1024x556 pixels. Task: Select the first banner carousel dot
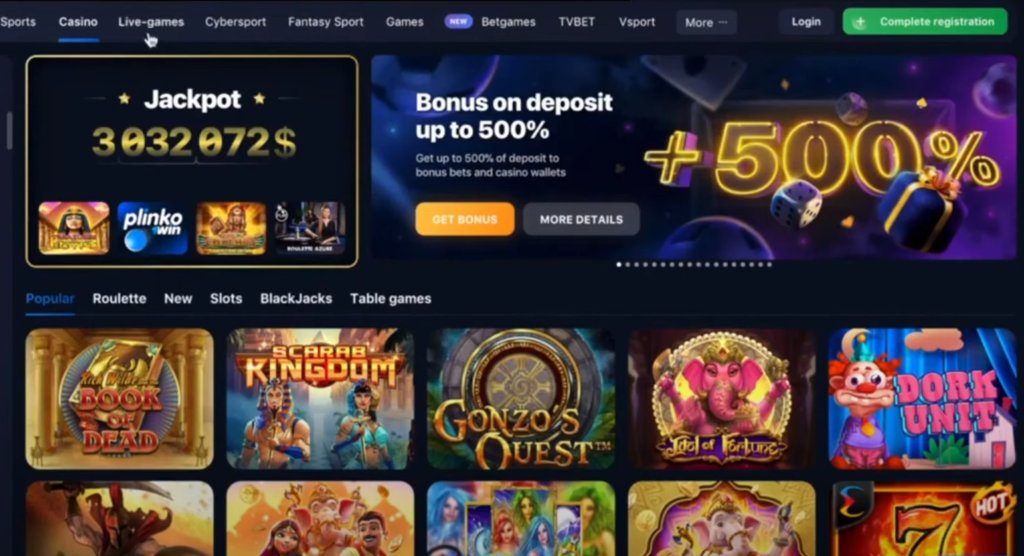[619, 265]
